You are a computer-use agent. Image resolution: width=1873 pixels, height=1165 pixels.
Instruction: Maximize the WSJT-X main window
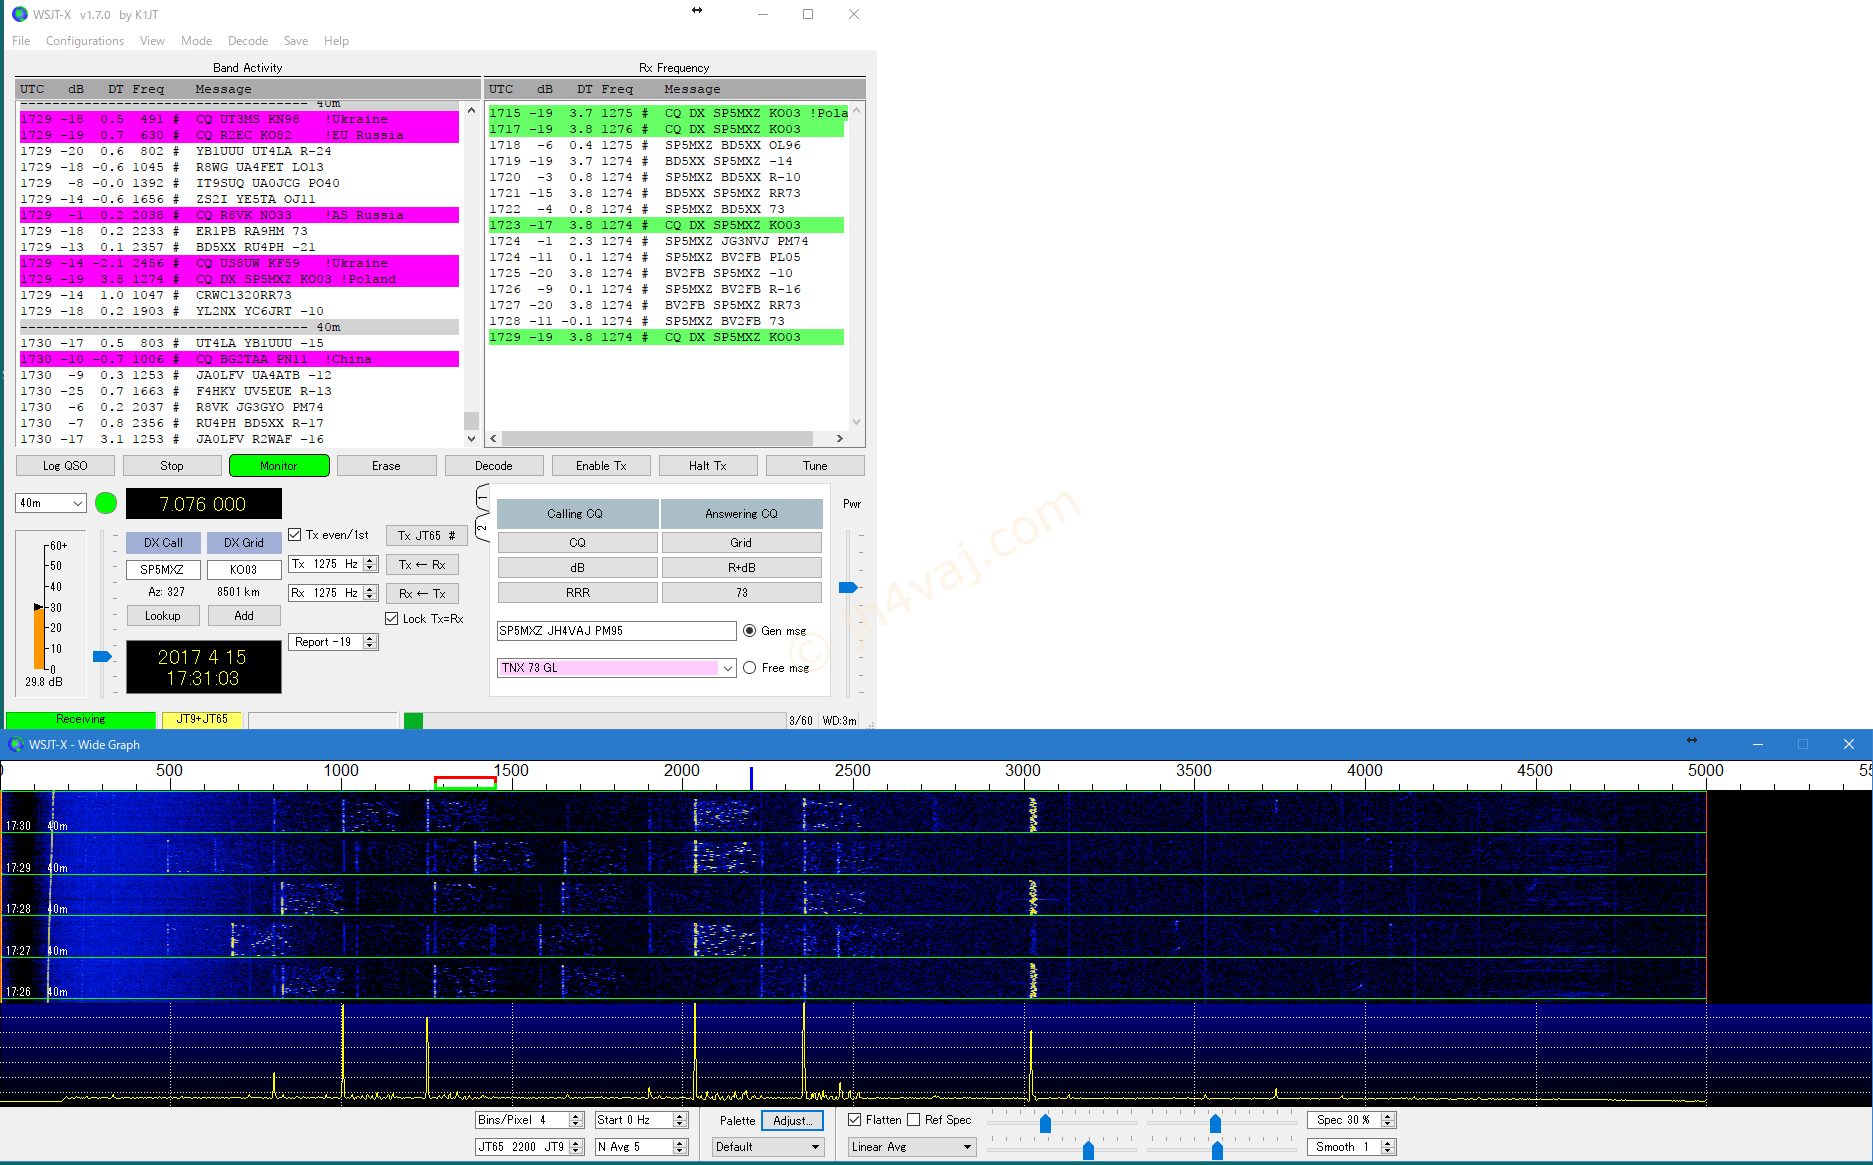808,14
